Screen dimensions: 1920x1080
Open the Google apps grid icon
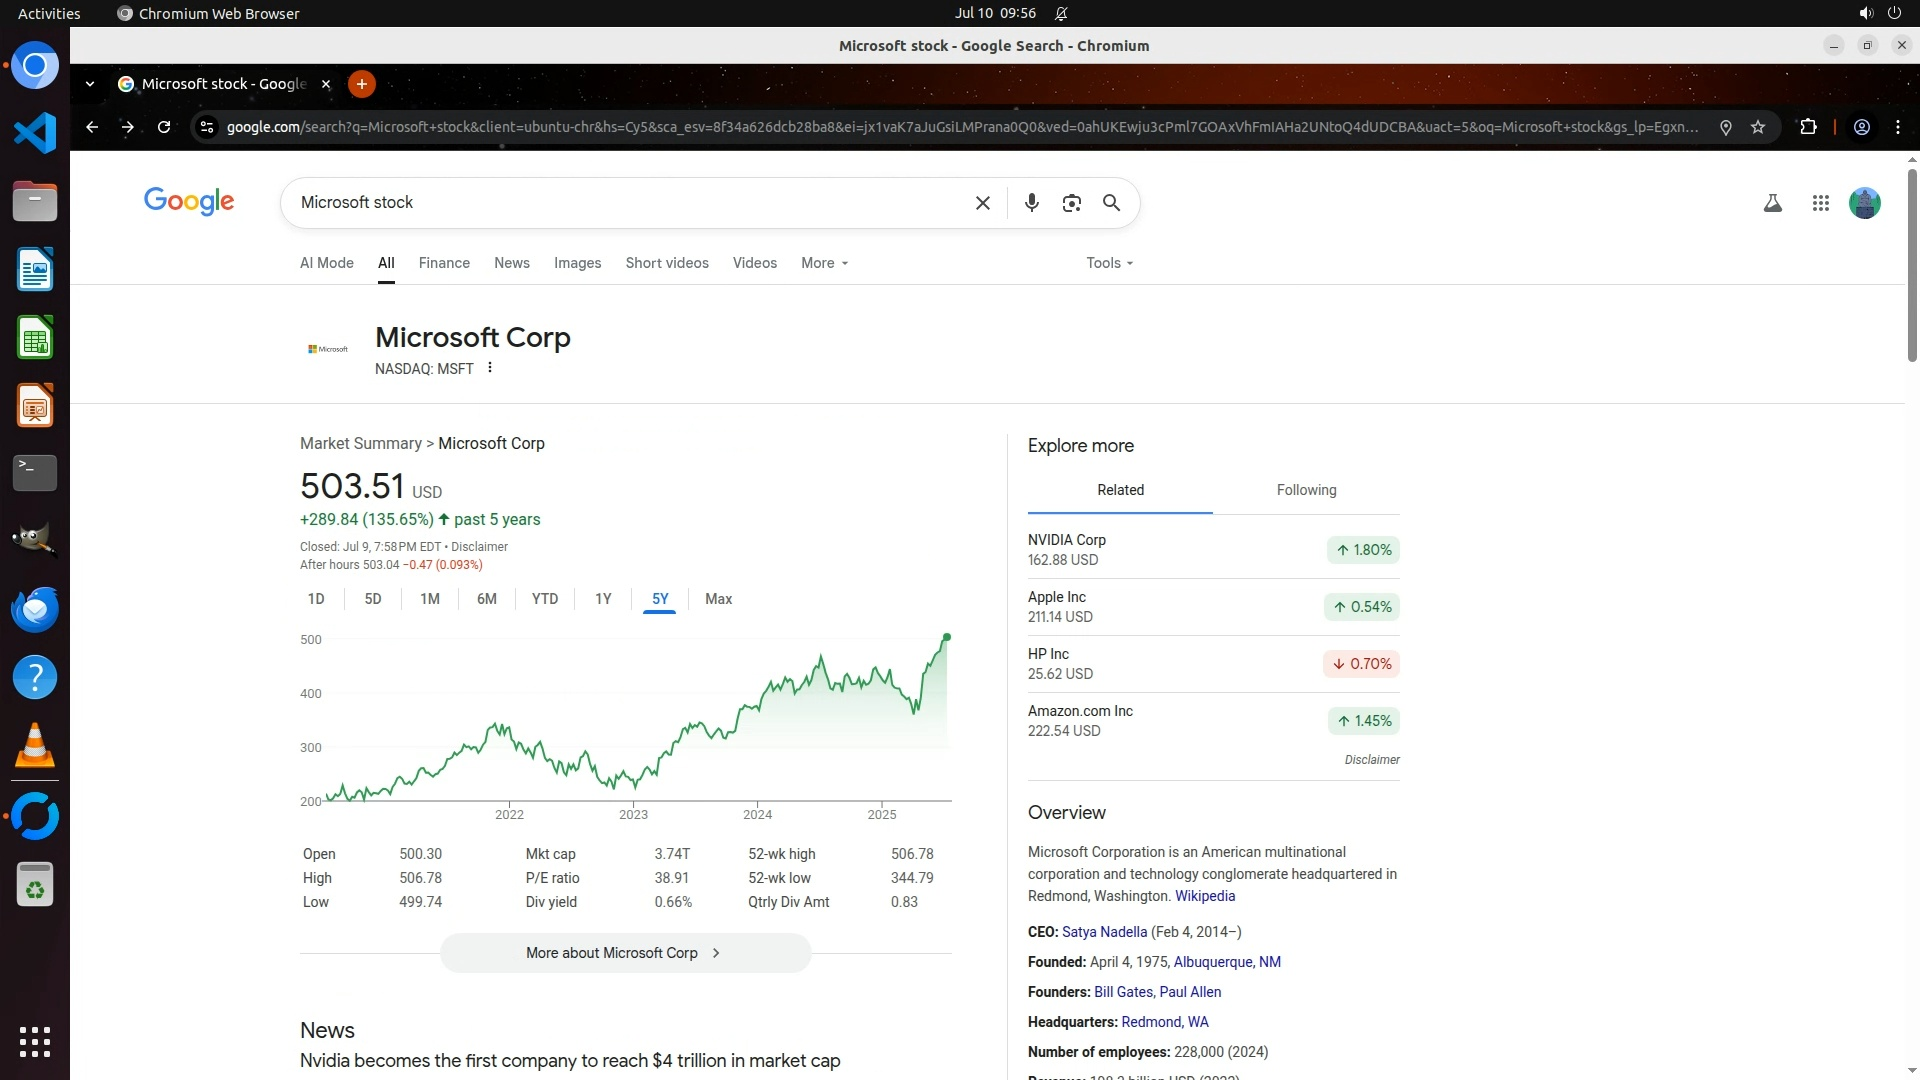[1820, 203]
